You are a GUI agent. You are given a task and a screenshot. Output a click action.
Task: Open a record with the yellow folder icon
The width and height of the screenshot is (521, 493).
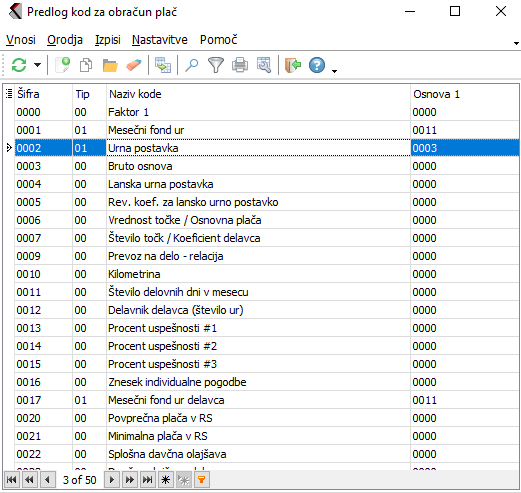pyautogui.click(x=110, y=65)
